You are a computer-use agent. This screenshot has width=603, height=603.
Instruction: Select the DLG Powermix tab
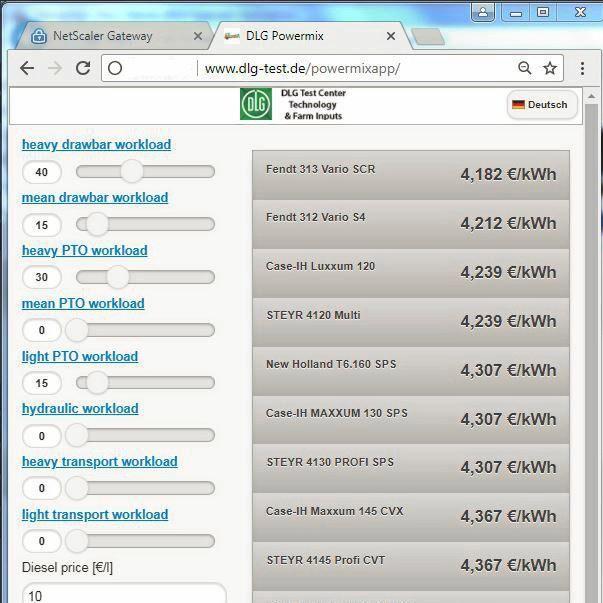(300, 36)
